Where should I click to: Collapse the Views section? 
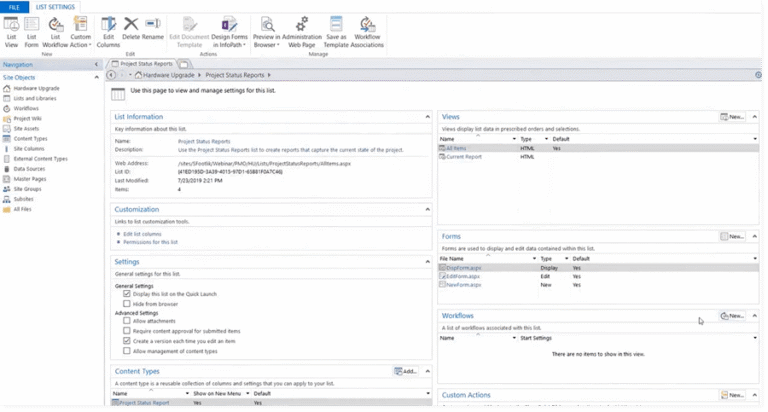click(755, 117)
